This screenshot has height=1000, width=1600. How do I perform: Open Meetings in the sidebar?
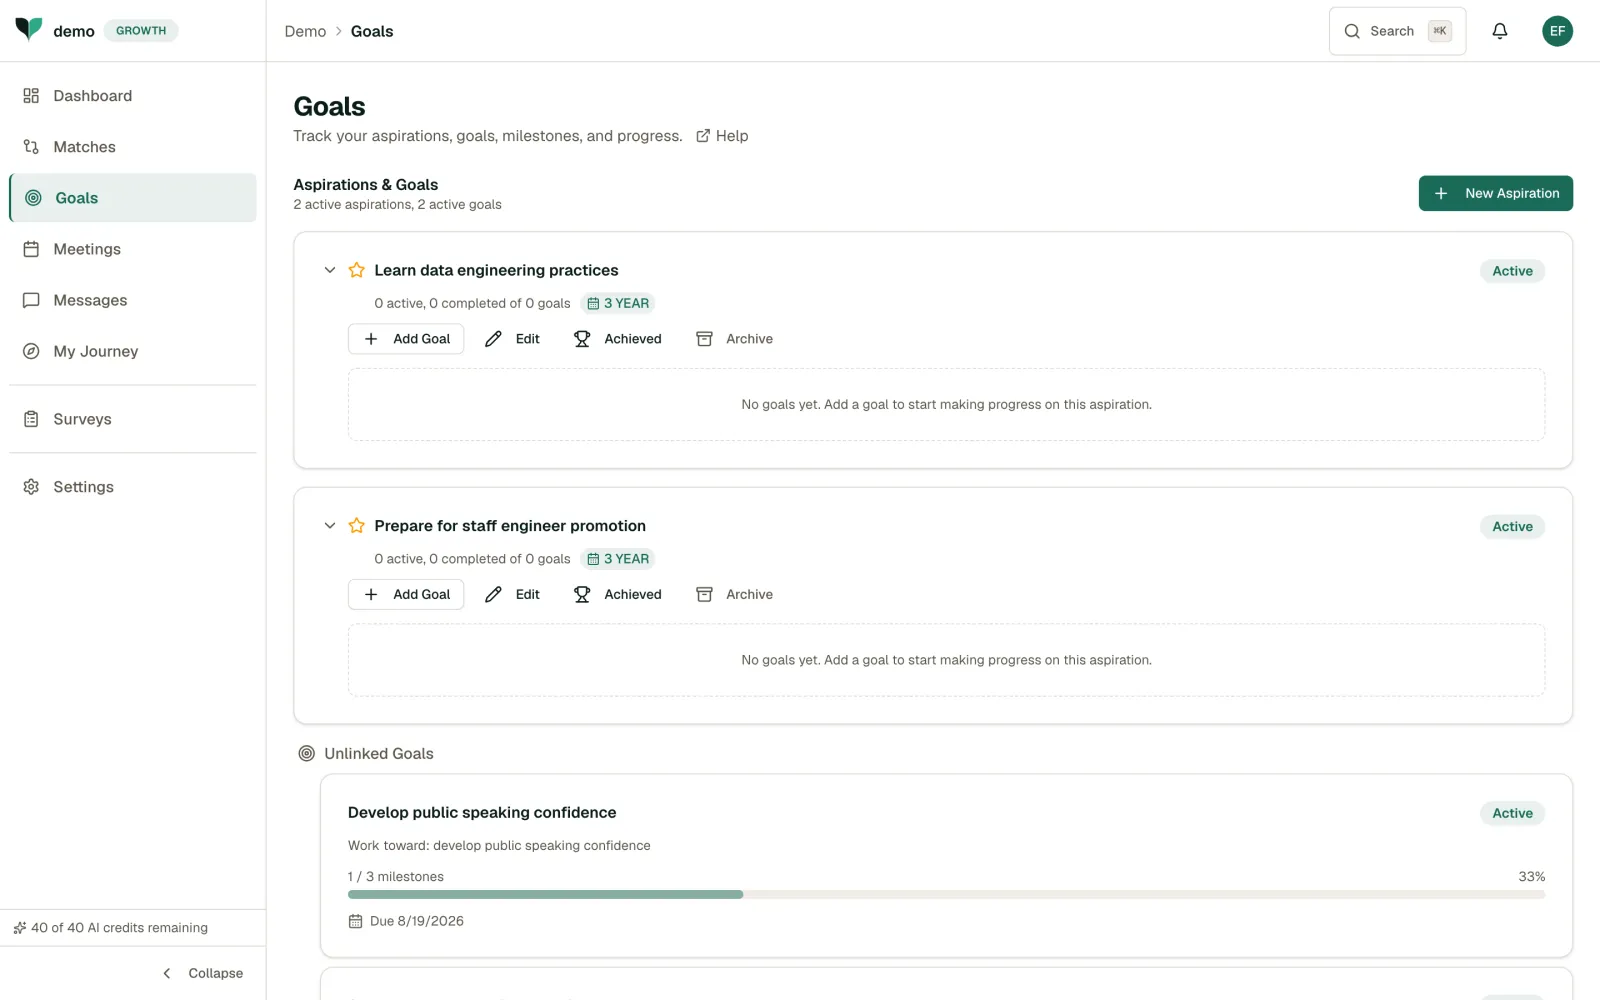[133, 249]
